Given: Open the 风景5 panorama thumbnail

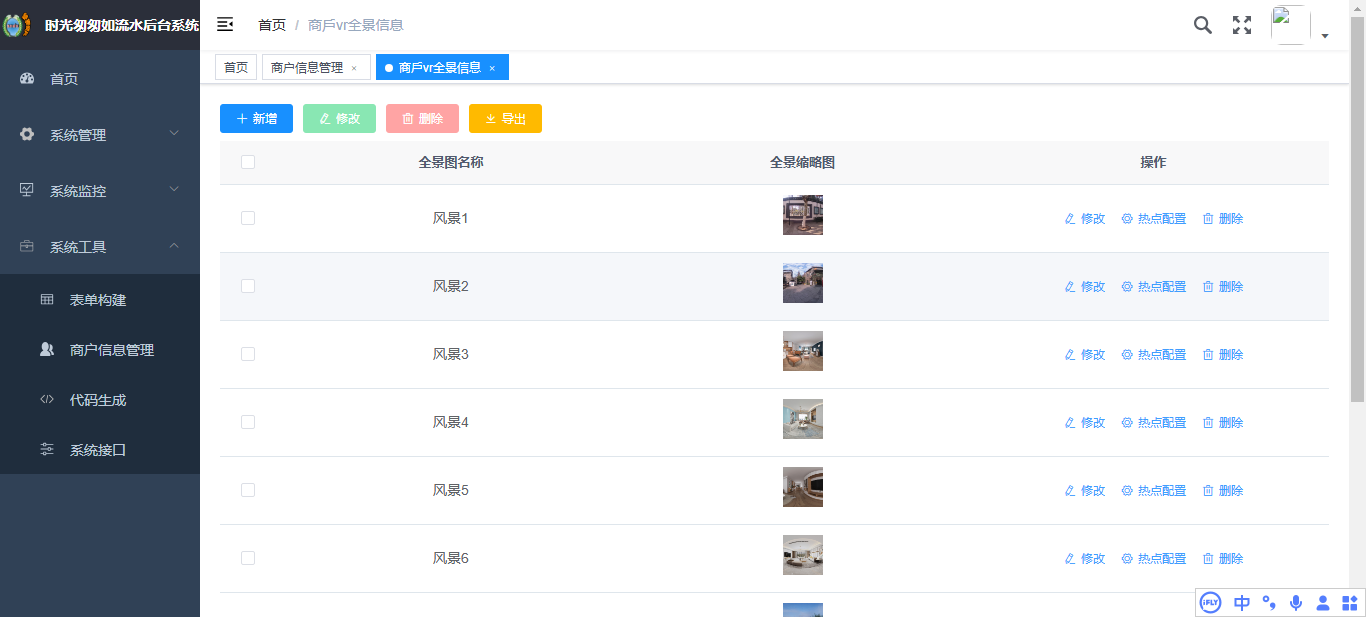Looking at the screenshot, I should [803, 487].
